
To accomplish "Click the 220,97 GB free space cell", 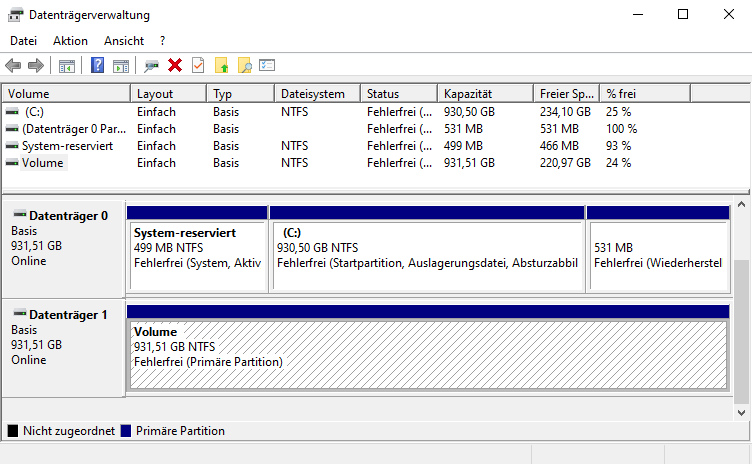I will (x=565, y=163).
